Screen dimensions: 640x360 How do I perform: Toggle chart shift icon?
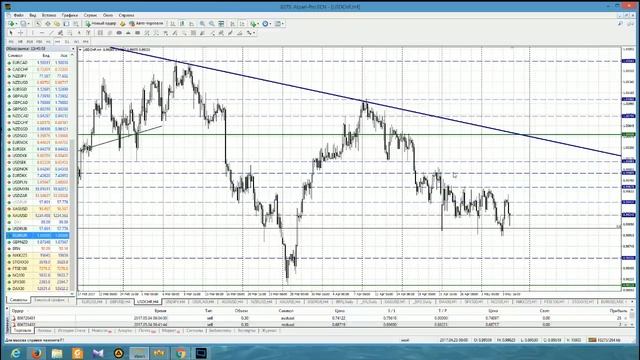(x=242, y=24)
